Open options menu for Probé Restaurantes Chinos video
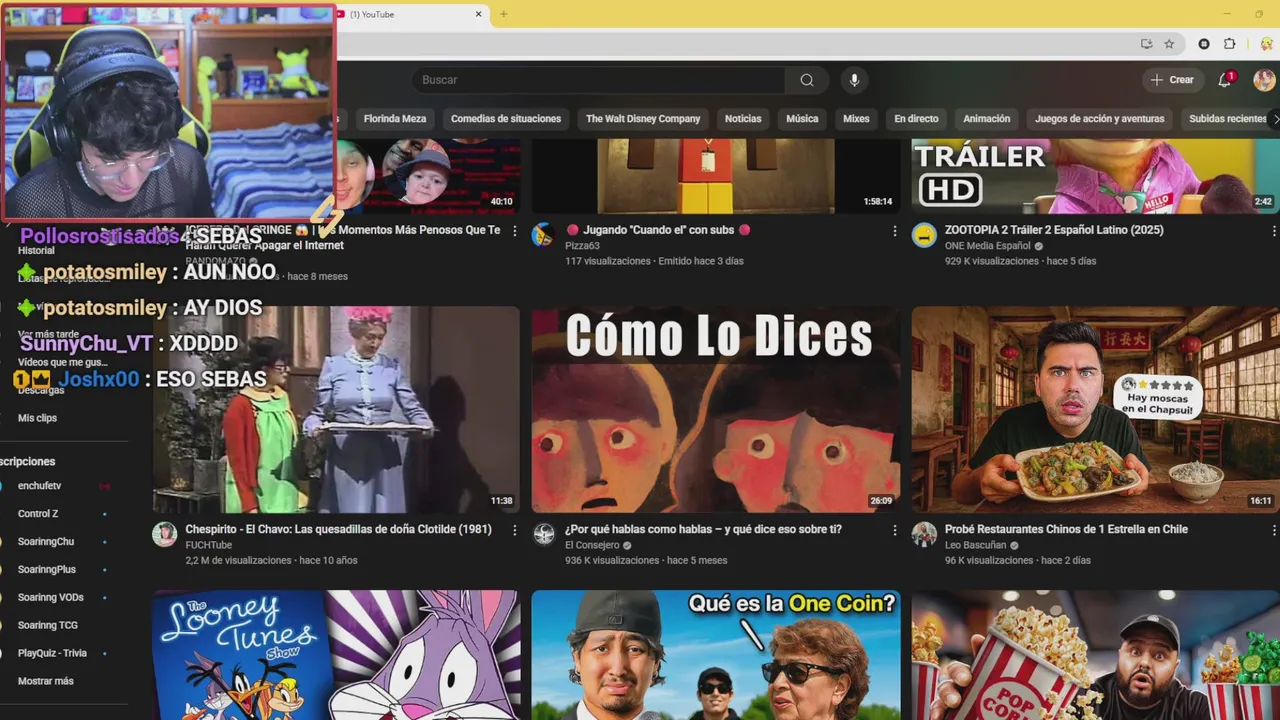Screen dimensions: 1280x720 [x=1273, y=530]
